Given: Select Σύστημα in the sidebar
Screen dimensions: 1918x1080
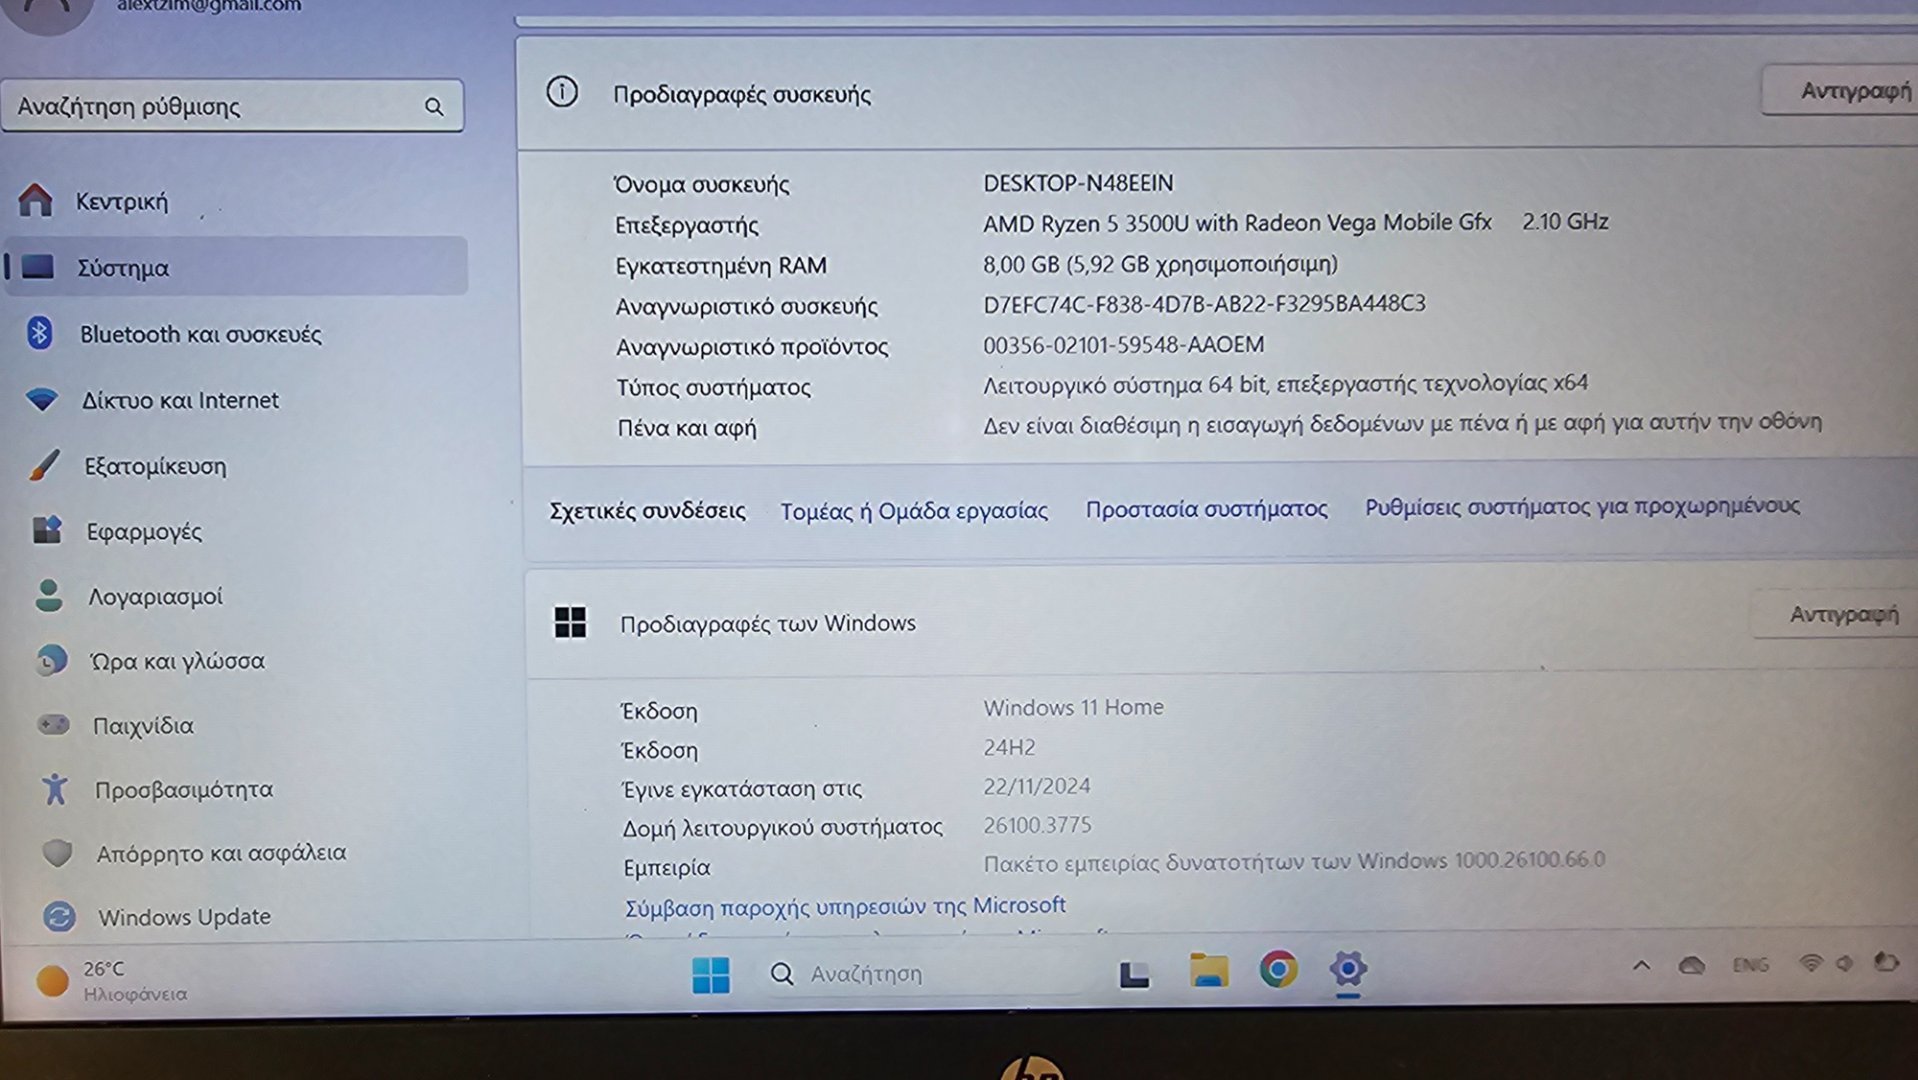Looking at the screenshot, I should pyautogui.click(x=235, y=267).
